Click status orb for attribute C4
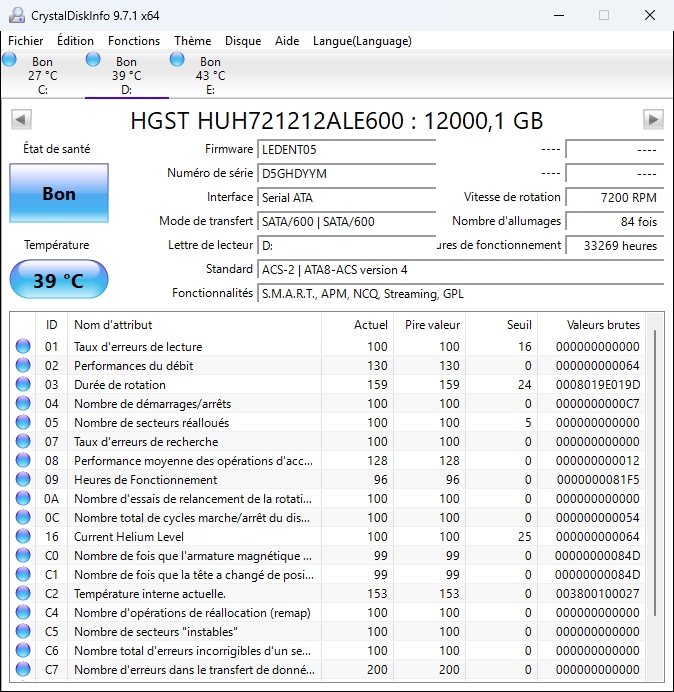This screenshot has height=692, width=674. point(23,612)
